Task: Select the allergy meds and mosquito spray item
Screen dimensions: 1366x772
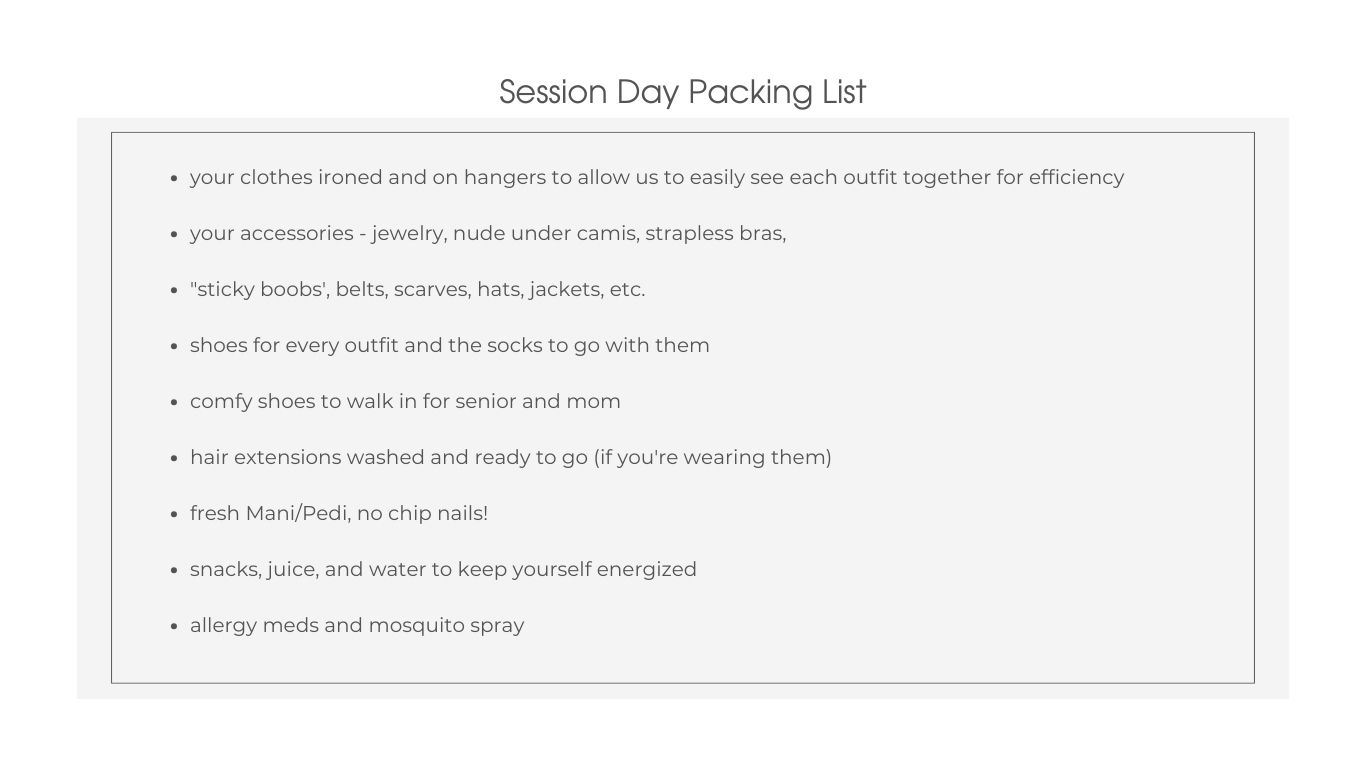Action: [x=357, y=625]
